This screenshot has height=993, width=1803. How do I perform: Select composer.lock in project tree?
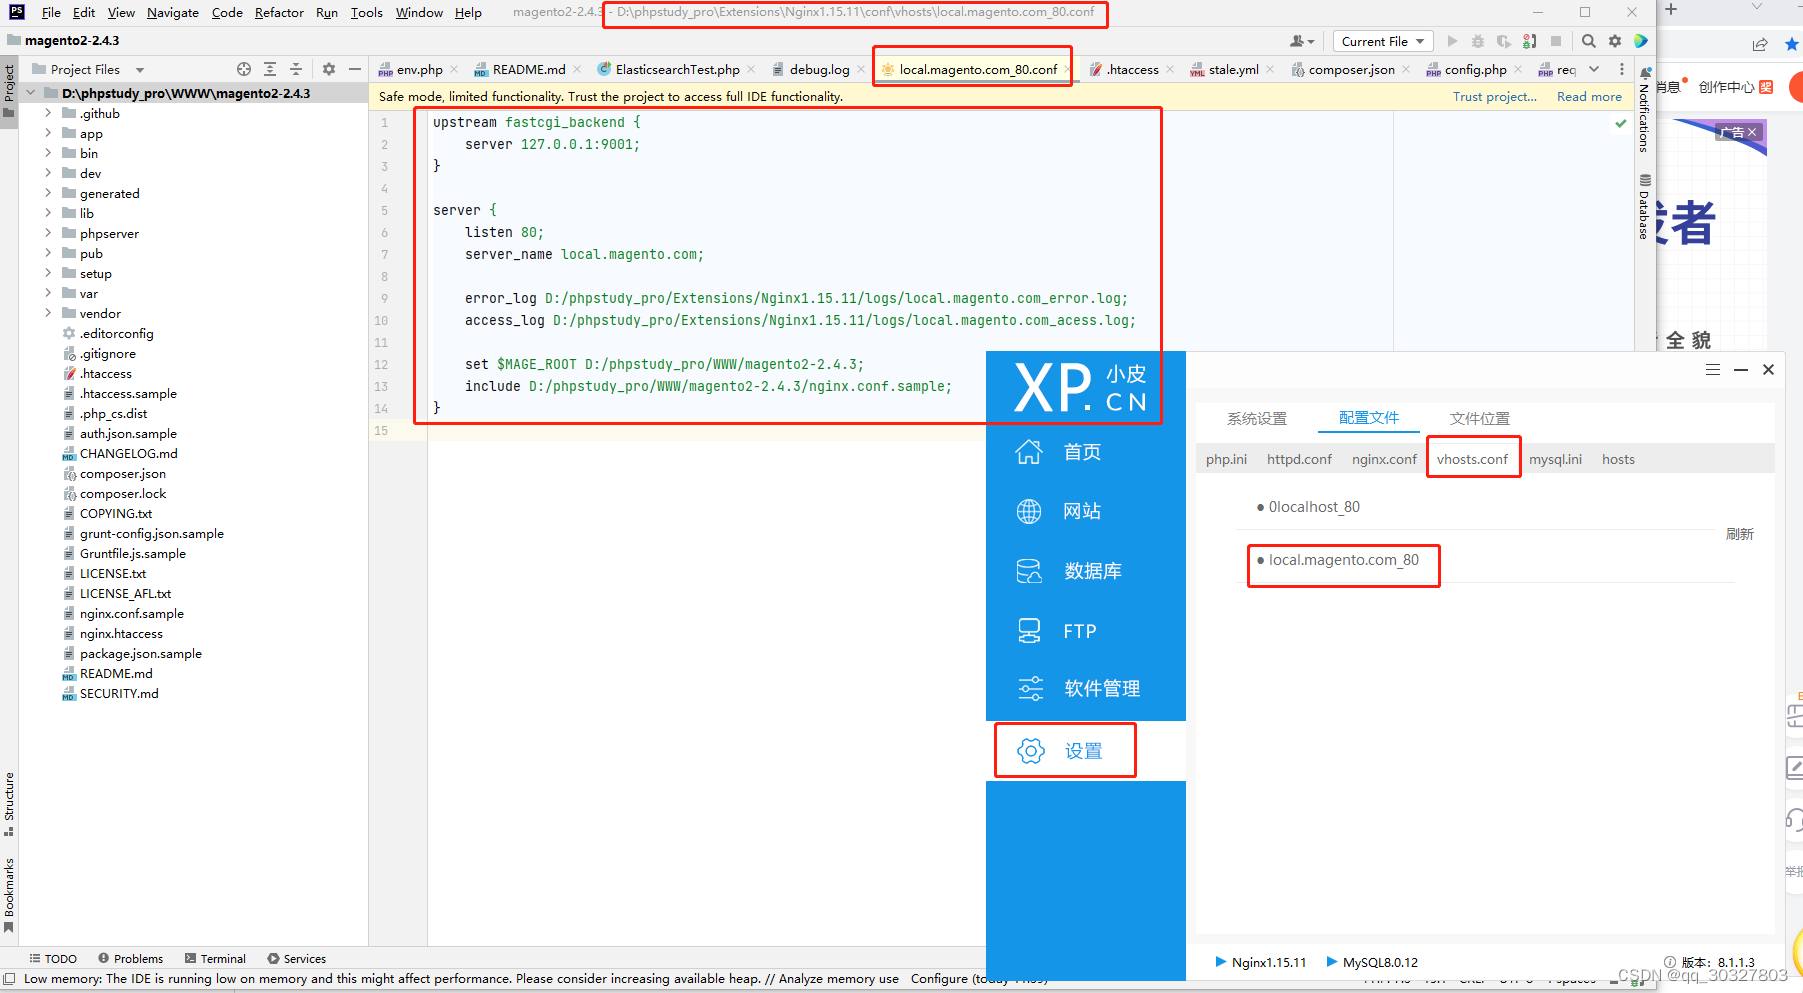coord(123,493)
